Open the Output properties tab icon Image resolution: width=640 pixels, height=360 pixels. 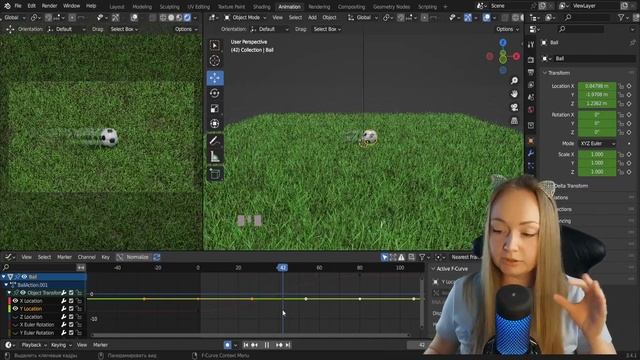click(x=531, y=72)
